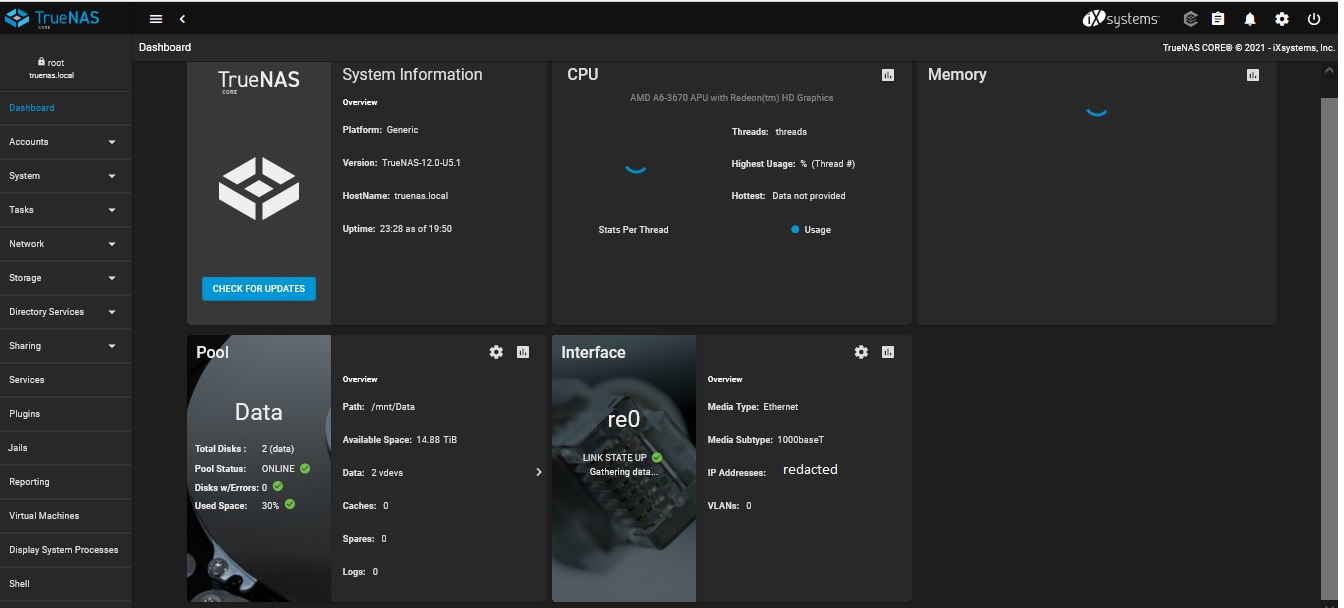
Task: Open the Dashboard sidebar item
Action: pyautogui.click(x=65, y=108)
